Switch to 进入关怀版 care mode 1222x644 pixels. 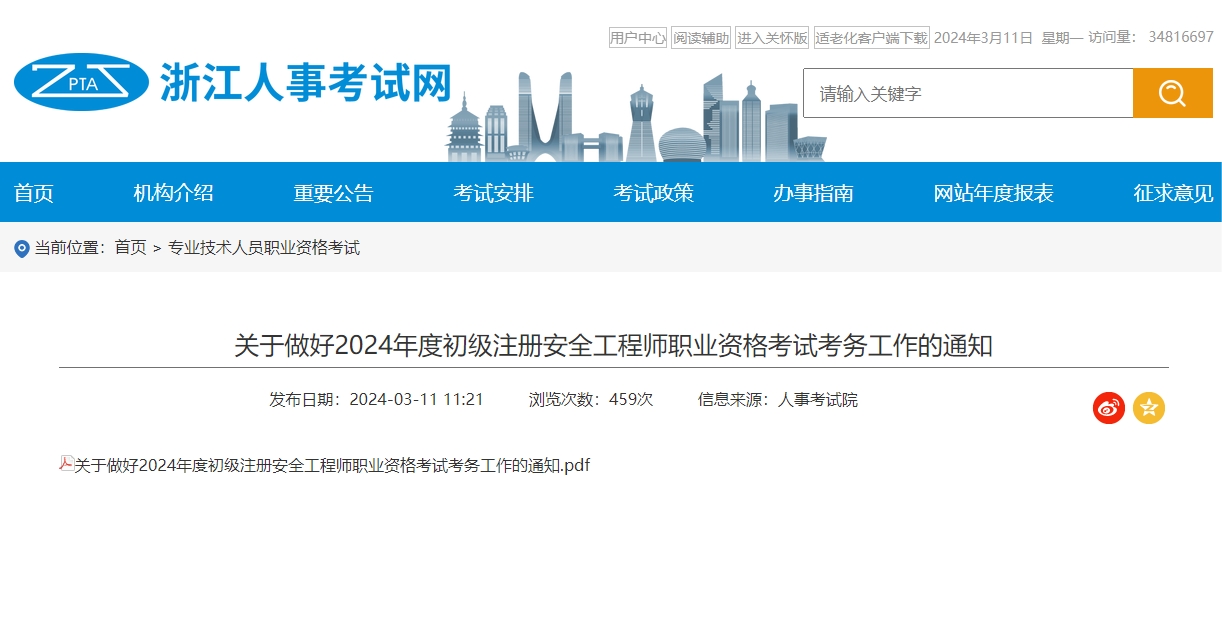(772, 38)
